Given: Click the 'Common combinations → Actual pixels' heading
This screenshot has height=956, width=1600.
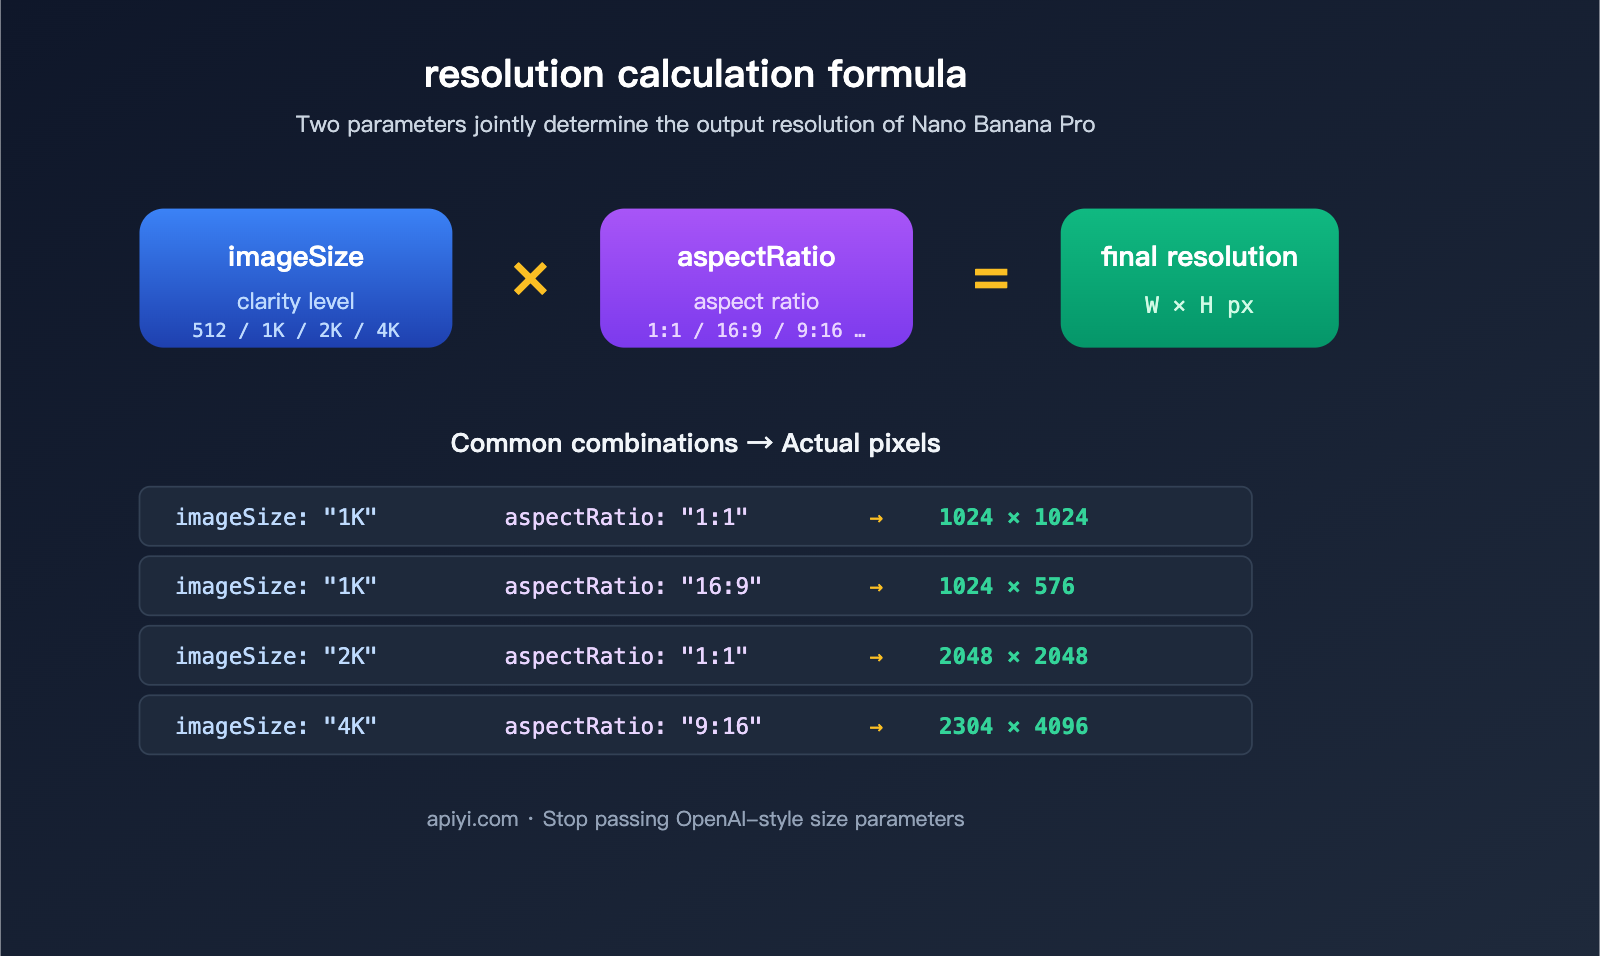Looking at the screenshot, I should click(695, 443).
